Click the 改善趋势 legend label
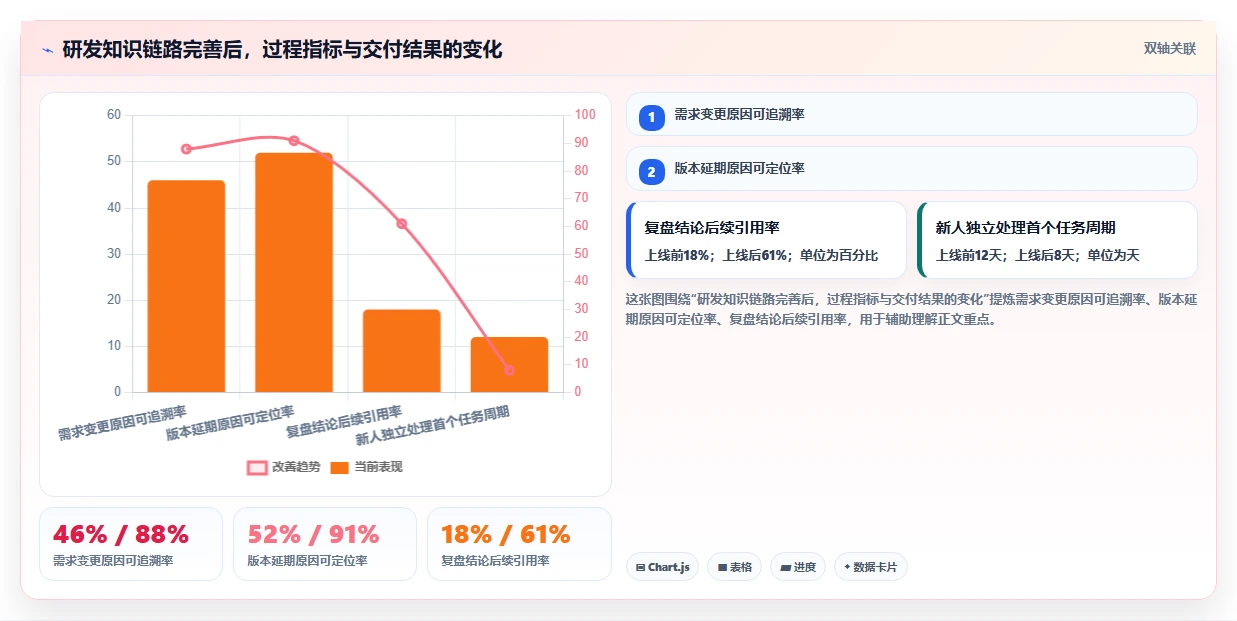Viewport: 1237px width, 621px height. 296,467
